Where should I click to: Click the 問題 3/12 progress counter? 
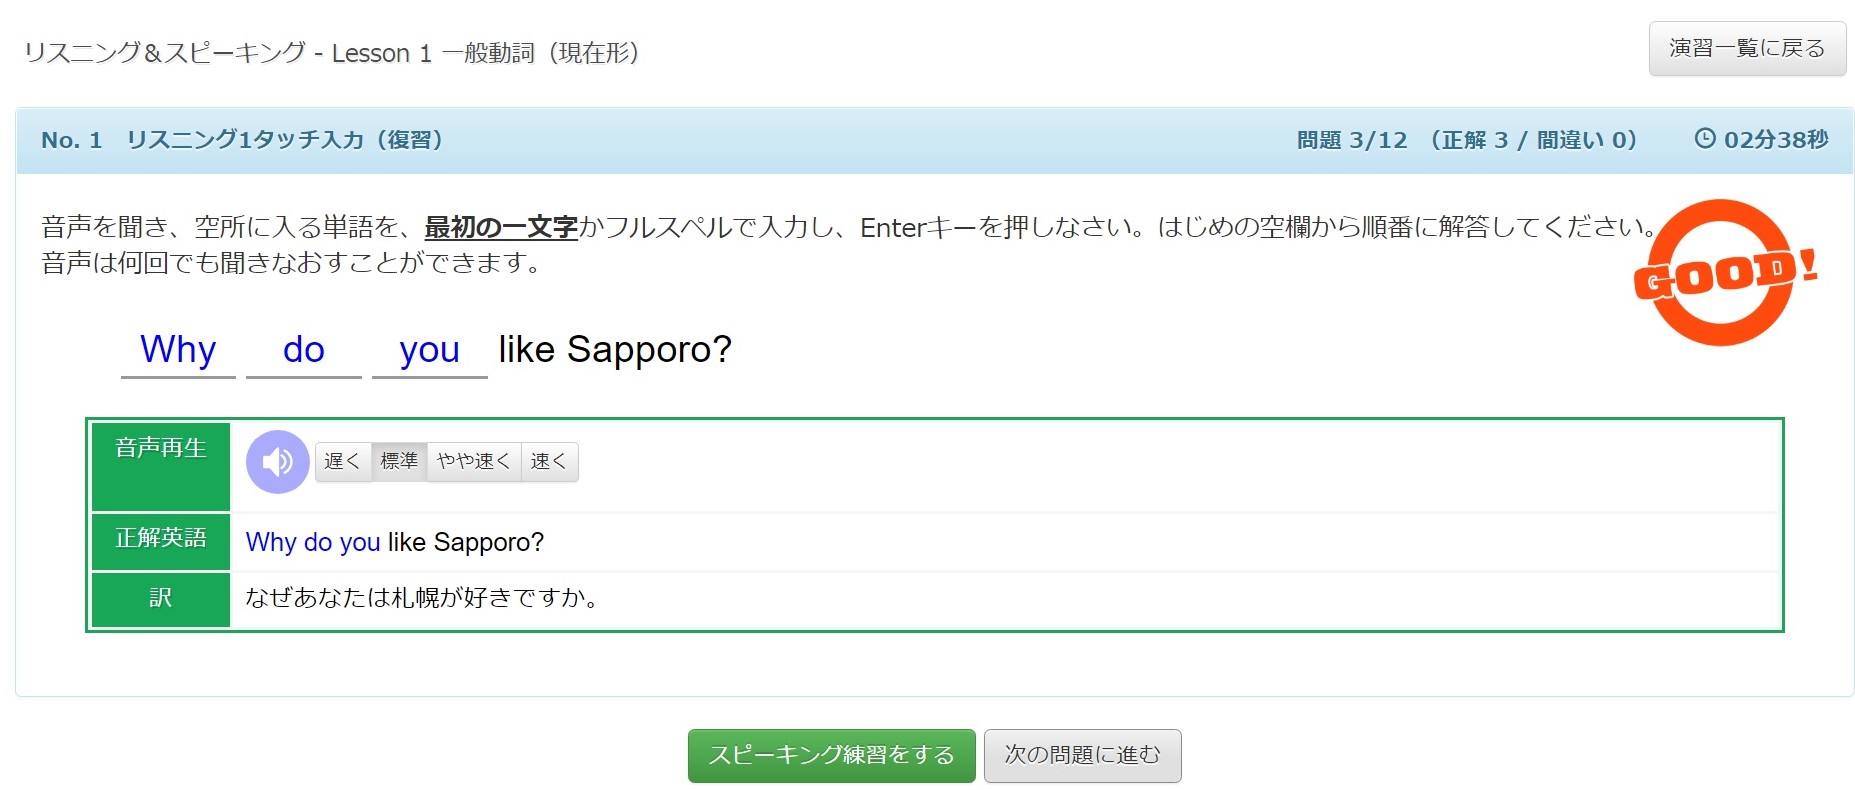click(1351, 140)
